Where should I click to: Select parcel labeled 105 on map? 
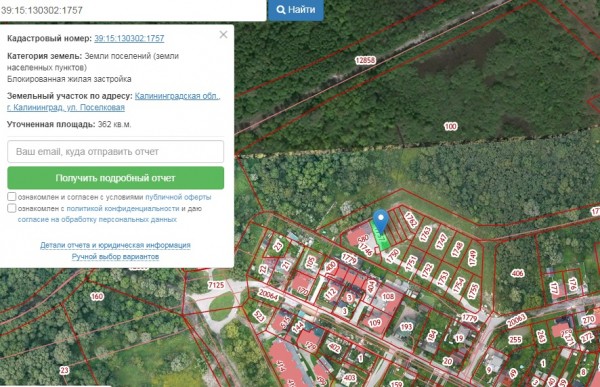310,262
